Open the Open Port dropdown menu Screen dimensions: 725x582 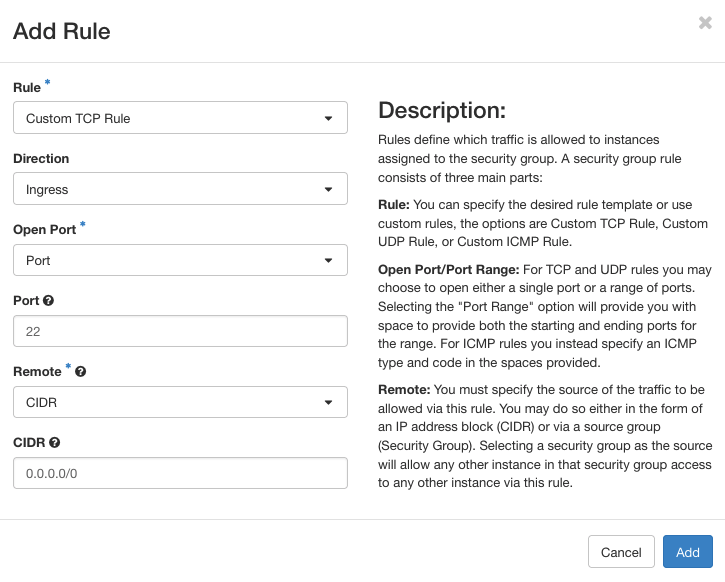[180, 260]
